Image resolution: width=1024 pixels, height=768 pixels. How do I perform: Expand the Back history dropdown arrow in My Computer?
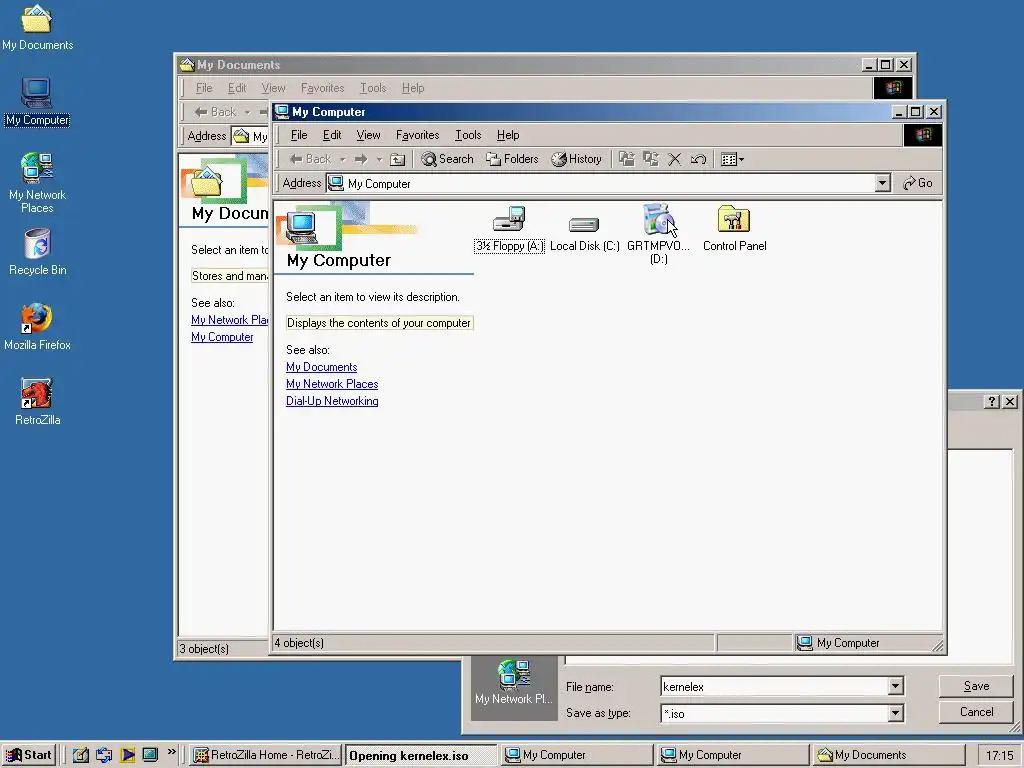tap(342, 159)
